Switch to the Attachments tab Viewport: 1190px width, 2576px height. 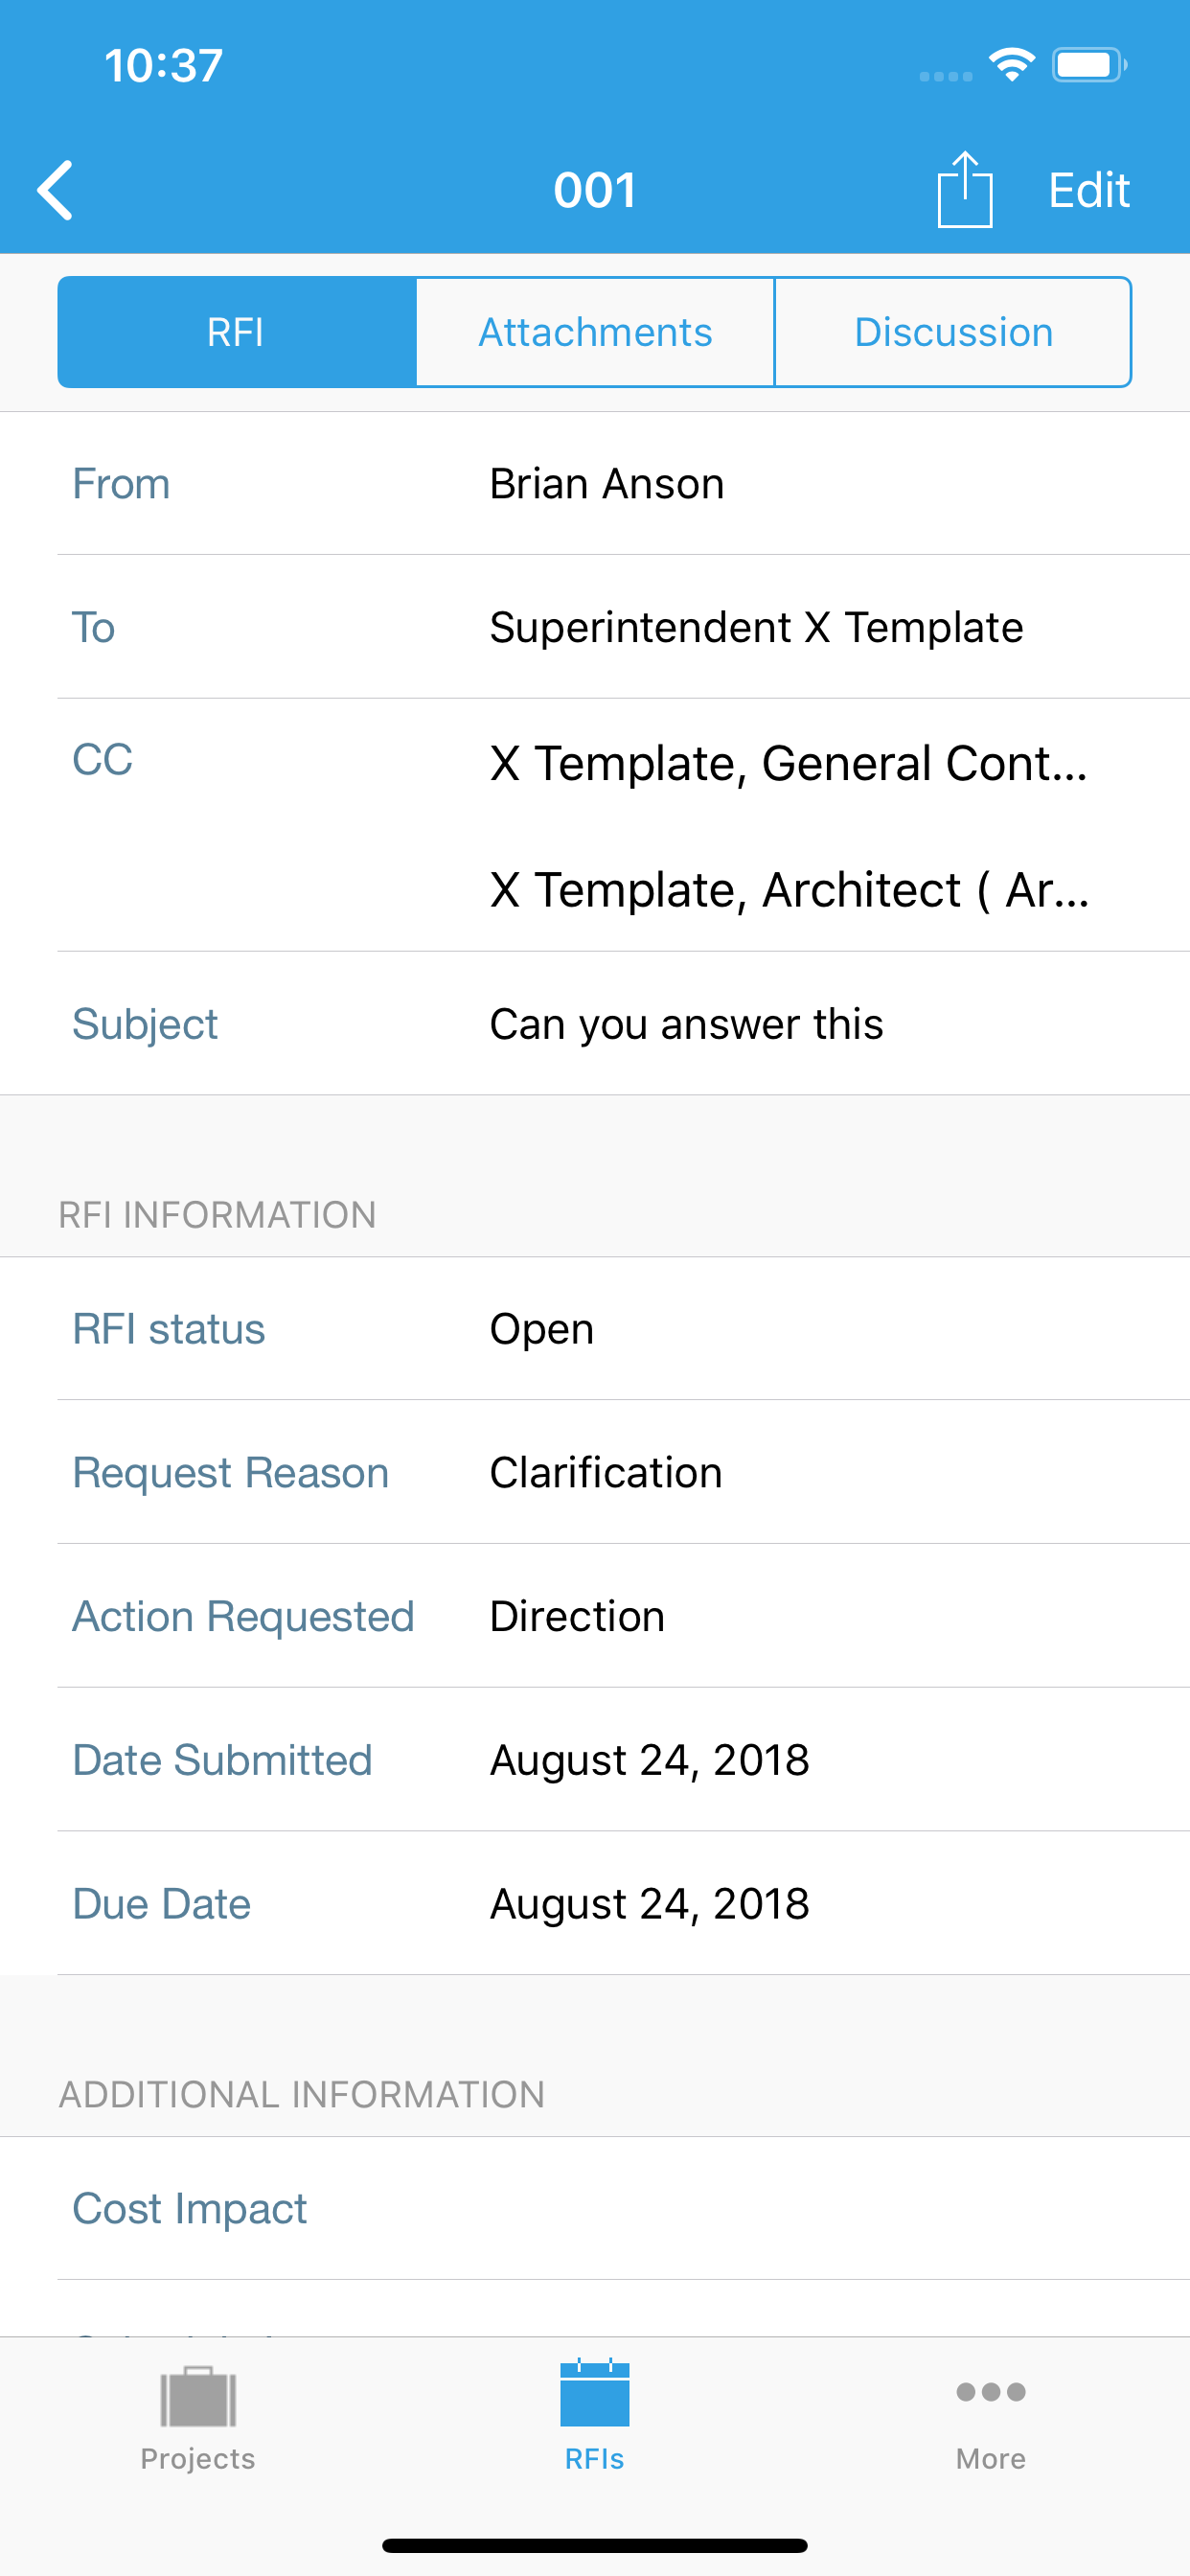(x=595, y=332)
